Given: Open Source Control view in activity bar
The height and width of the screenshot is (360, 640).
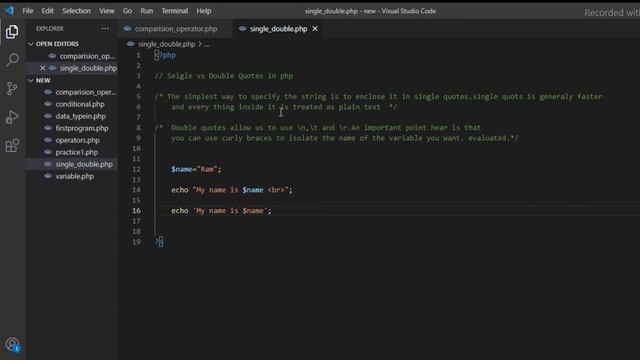Looking at the screenshot, I should (12, 88).
